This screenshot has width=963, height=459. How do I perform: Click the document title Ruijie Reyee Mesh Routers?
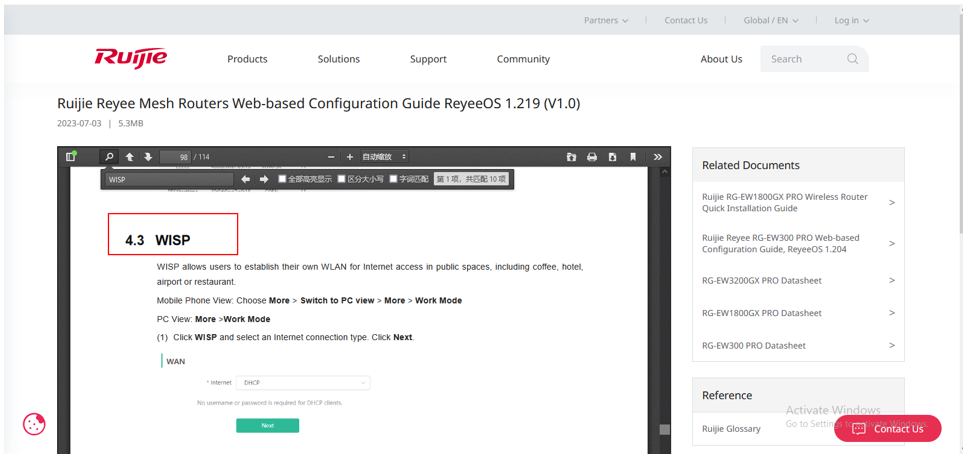click(x=318, y=104)
